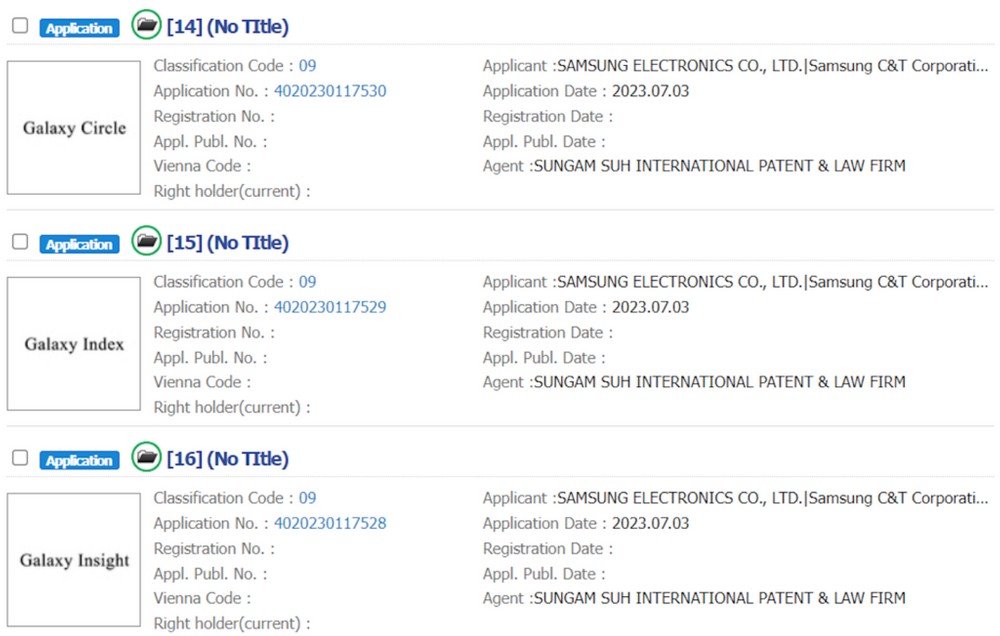Tick the checkbox for result 15
Image resolution: width=1000 pixels, height=636 pixels.
pyautogui.click(x=20, y=242)
